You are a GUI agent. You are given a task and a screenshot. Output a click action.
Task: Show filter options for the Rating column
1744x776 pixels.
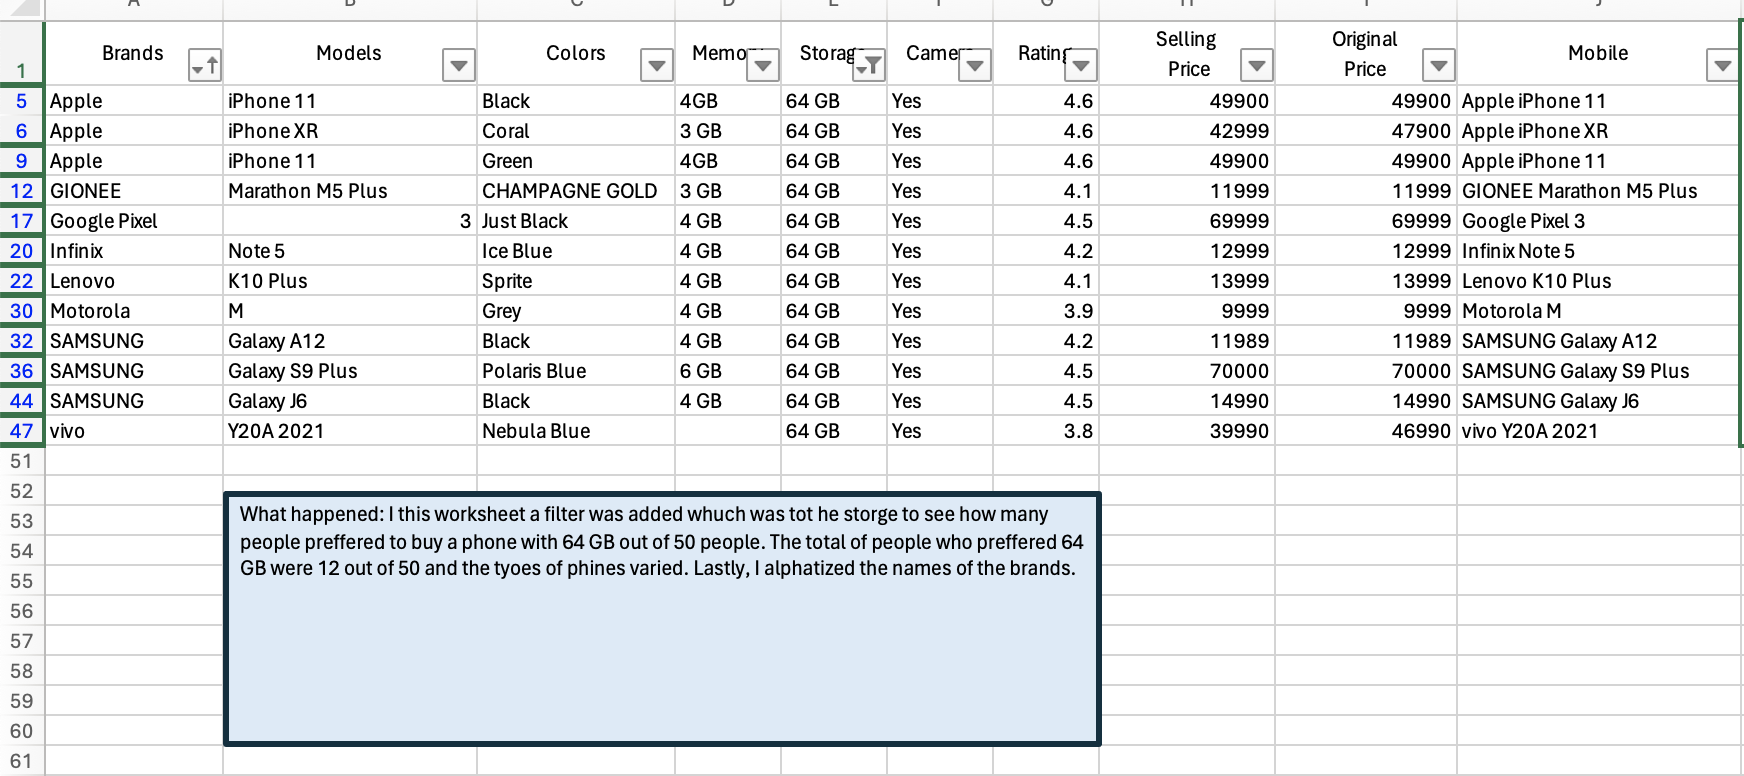coord(1081,67)
